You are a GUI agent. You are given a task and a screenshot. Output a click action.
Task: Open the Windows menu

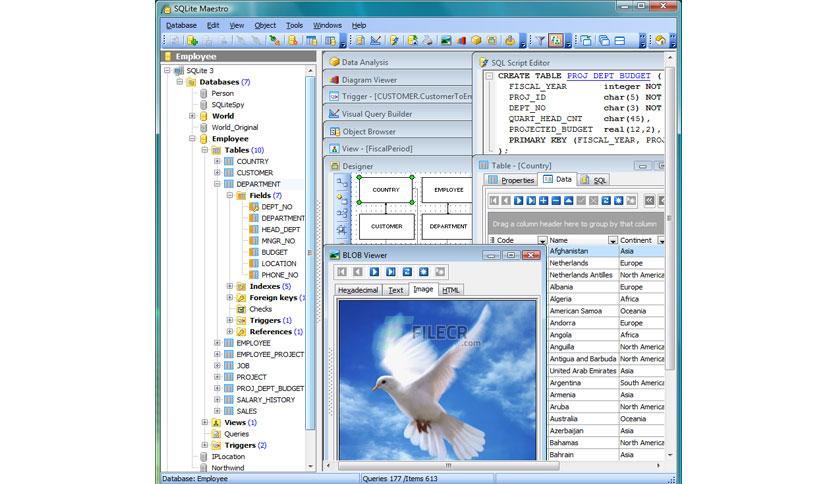(327, 25)
